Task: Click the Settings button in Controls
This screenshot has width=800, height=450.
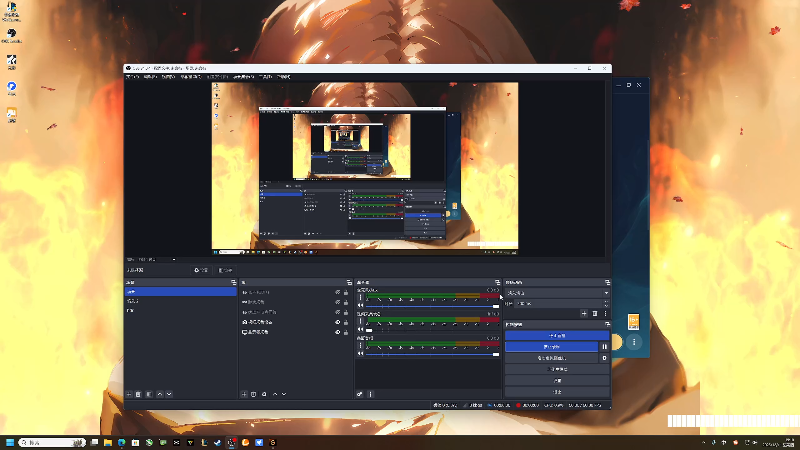Action: coord(557,381)
